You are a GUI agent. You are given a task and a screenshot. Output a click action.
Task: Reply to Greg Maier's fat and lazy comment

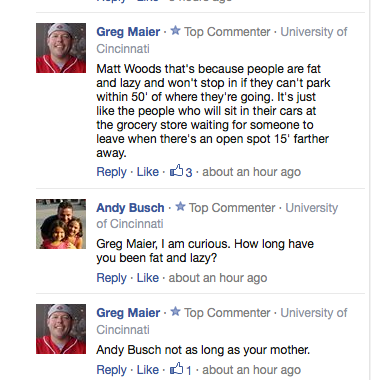[x=112, y=172]
